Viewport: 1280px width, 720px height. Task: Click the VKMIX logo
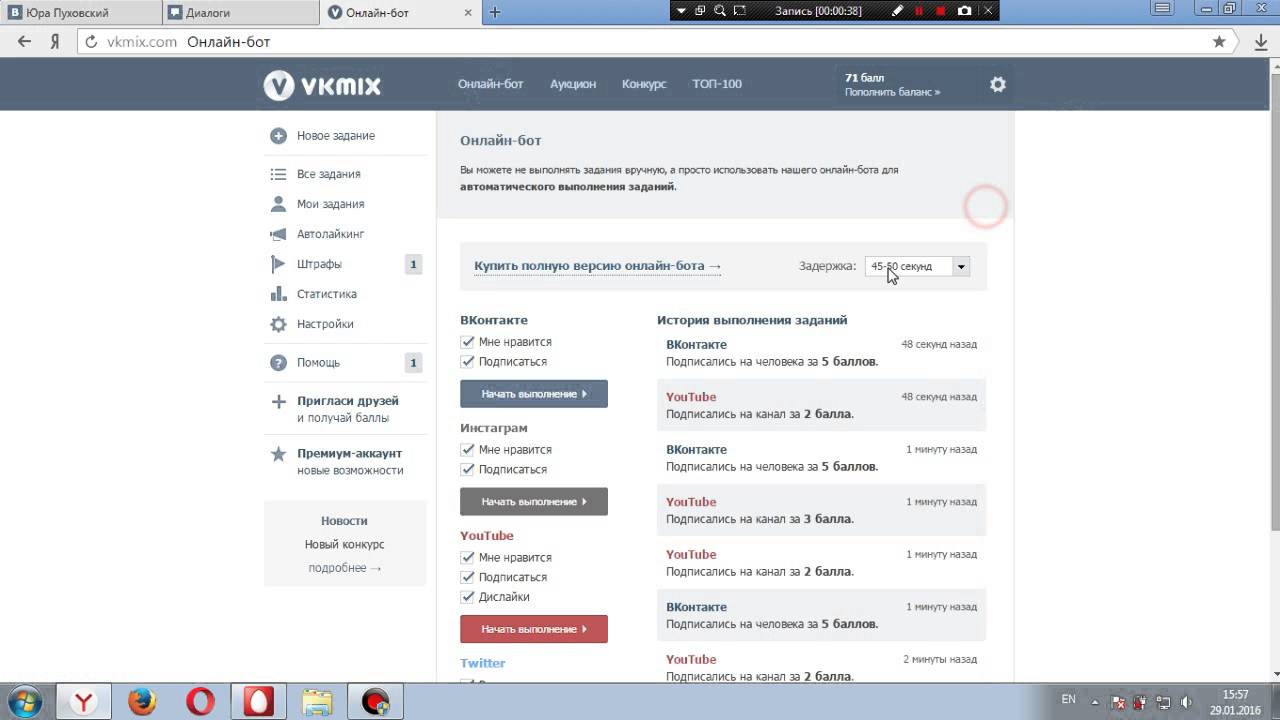(322, 85)
